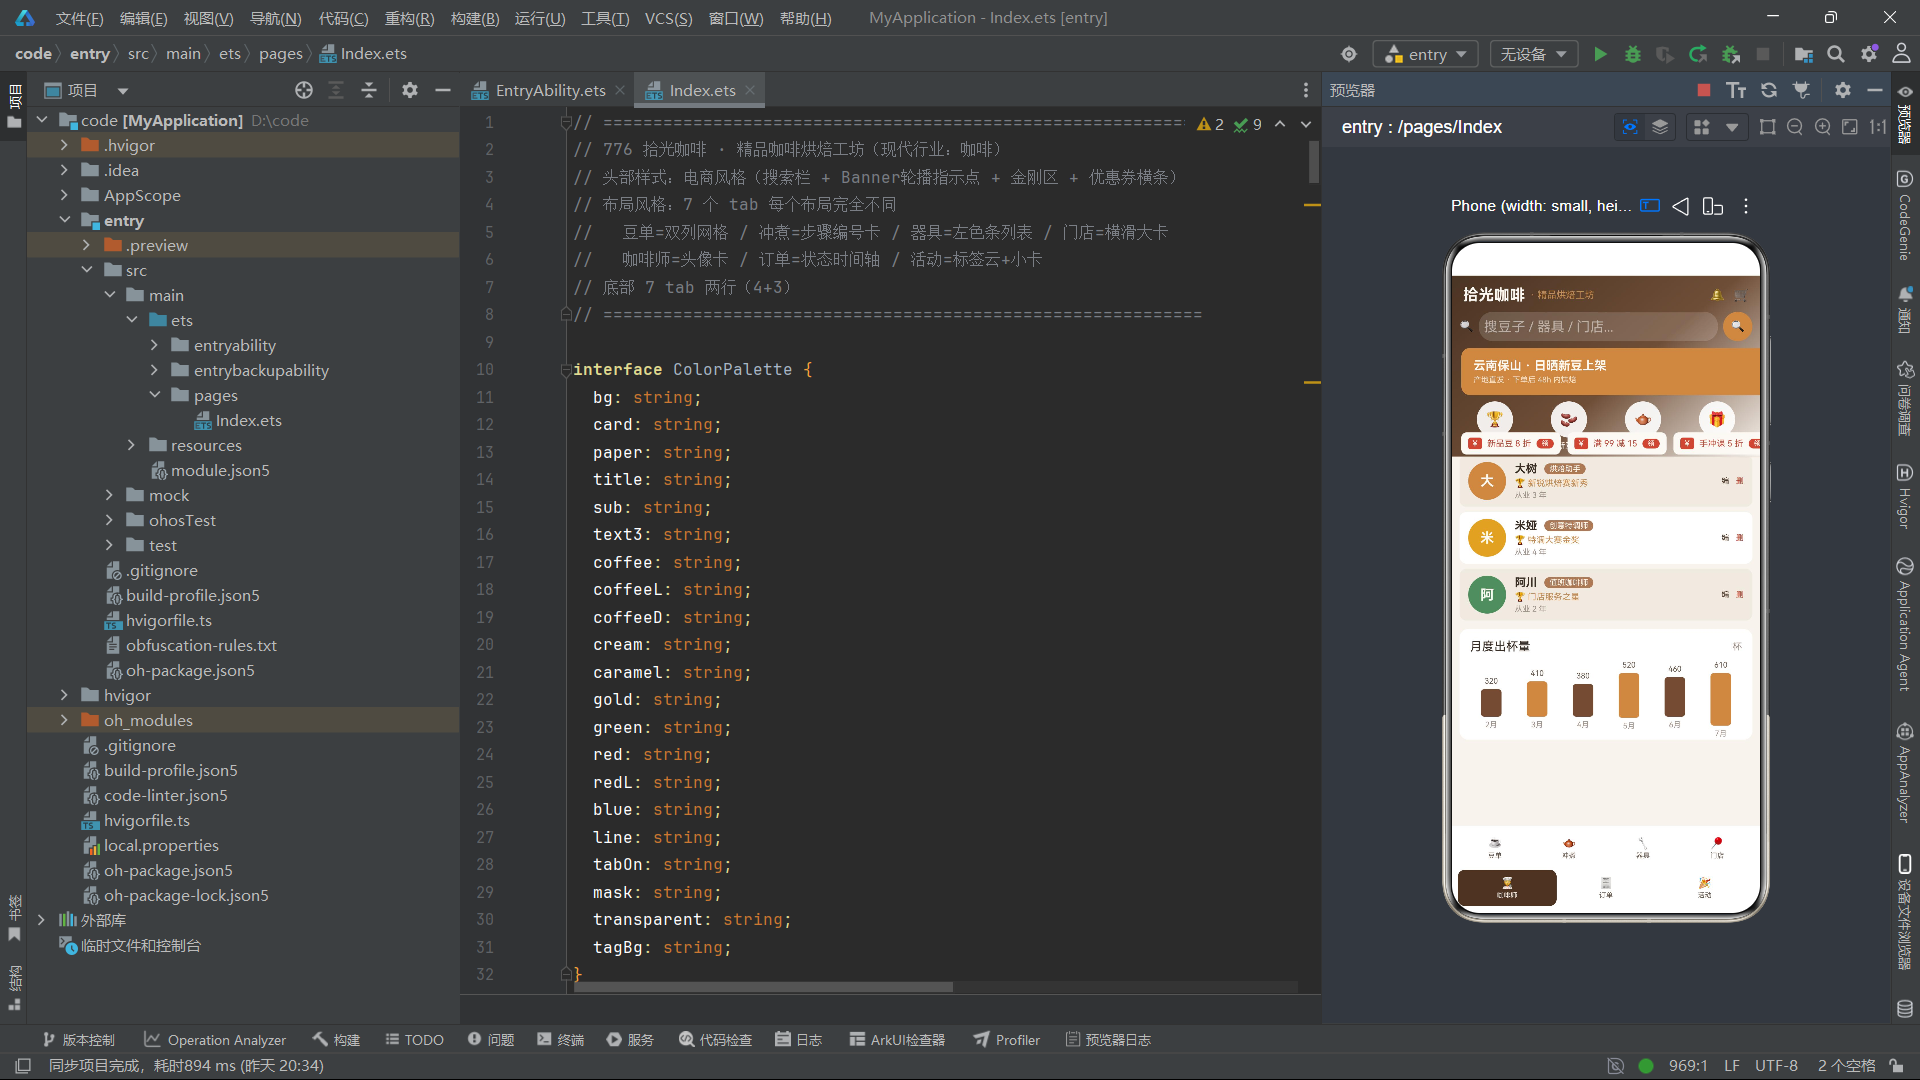Click 'pages' in the breadcrumb path

coord(280,54)
